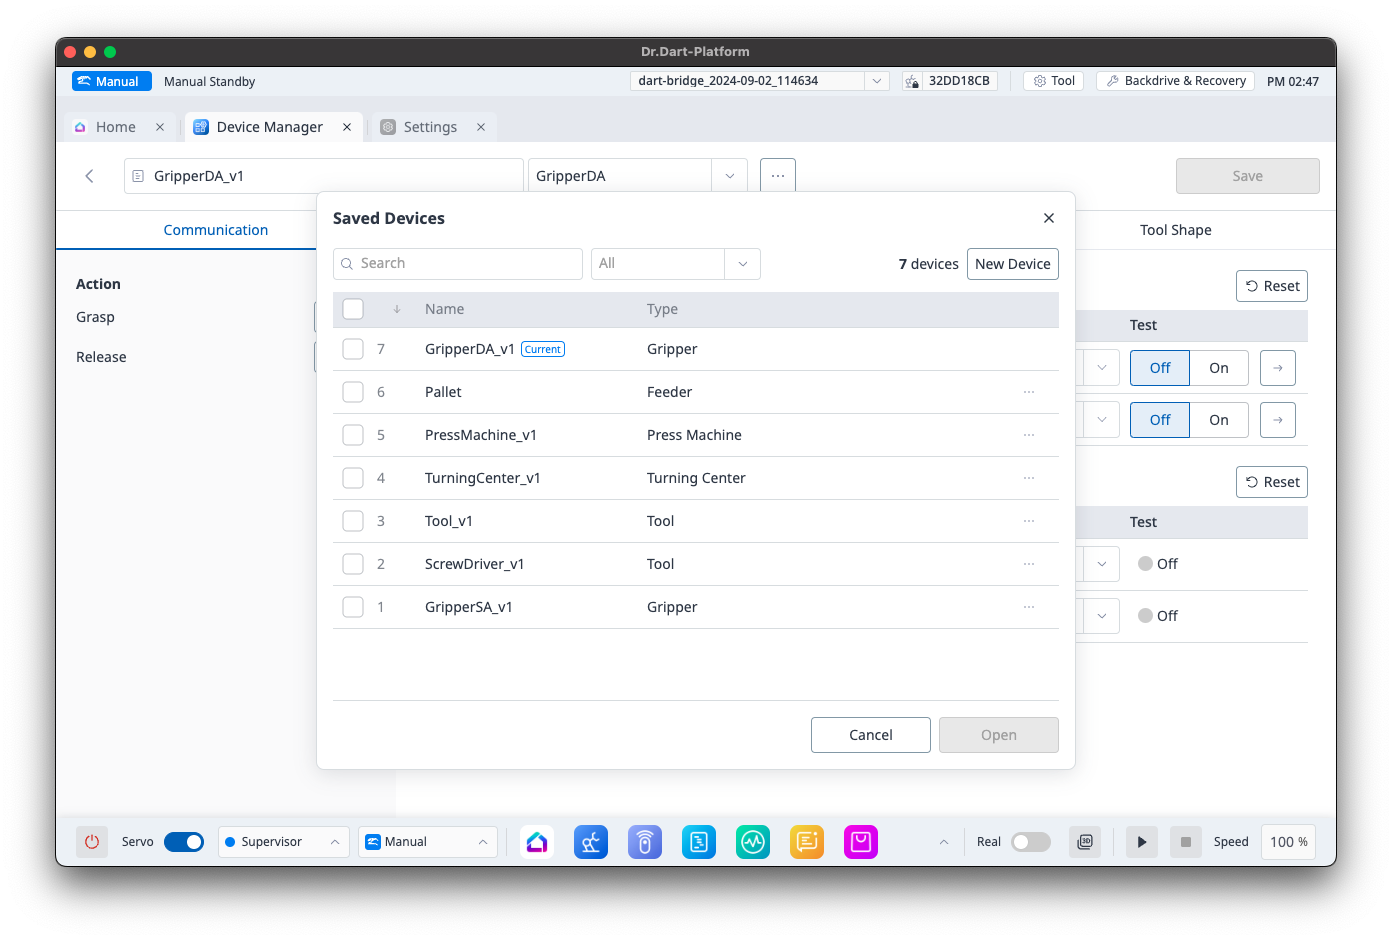Open options menu for Pallet row
The width and height of the screenshot is (1392, 940).
(x=1029, y=392)
